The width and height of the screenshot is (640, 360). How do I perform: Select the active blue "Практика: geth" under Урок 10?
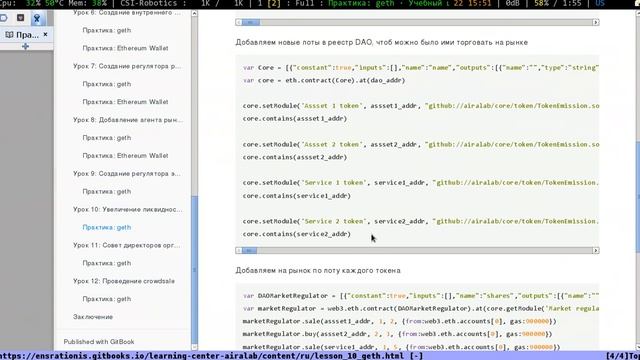107,227
